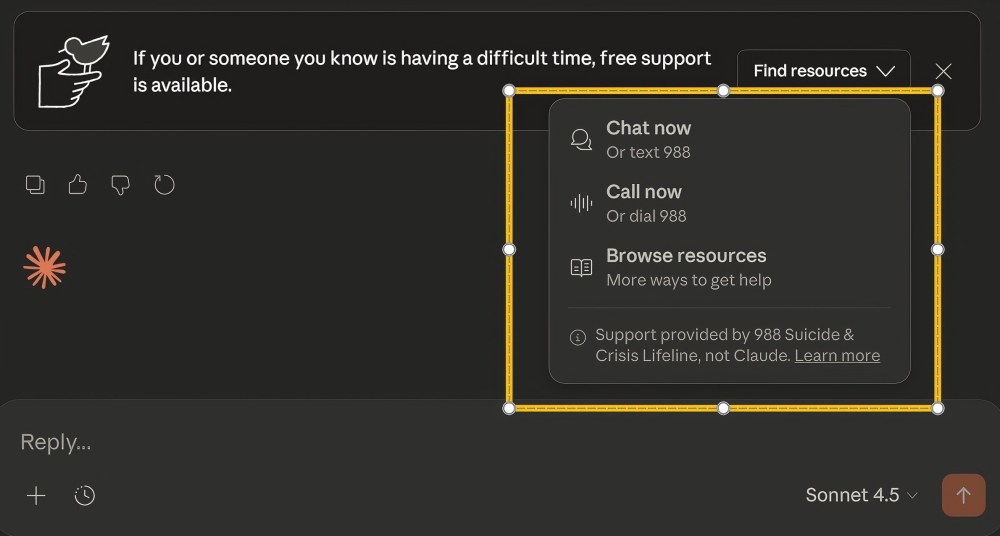The image size is (1000, 536).
Task: Select Chat now menu option
Action: [x=648, y=139]
